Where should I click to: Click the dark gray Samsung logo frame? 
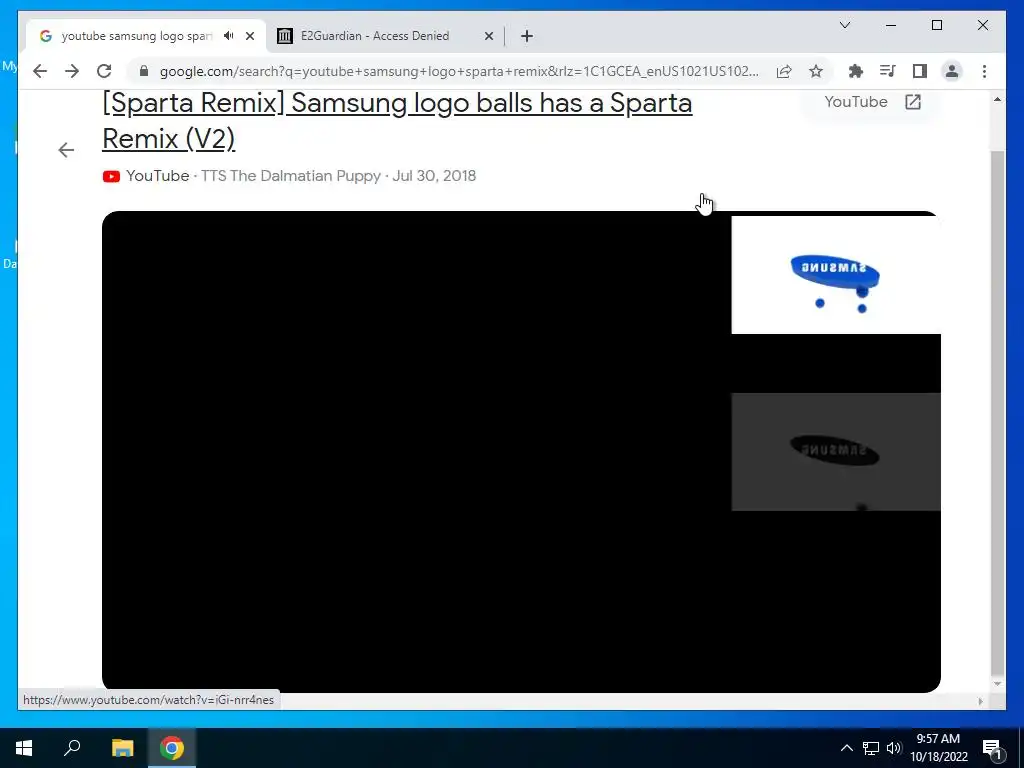point(835,452)
